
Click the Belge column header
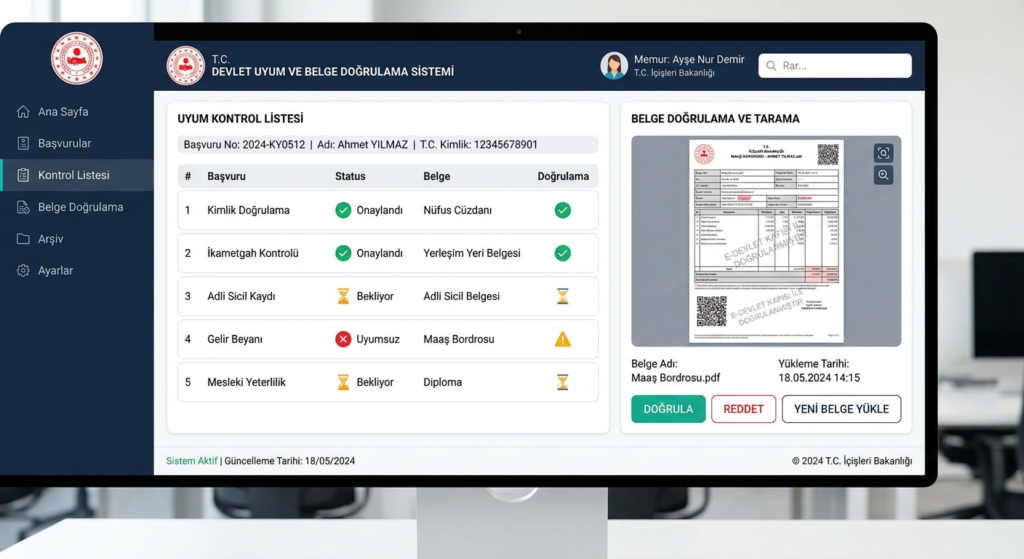(436, 176)
